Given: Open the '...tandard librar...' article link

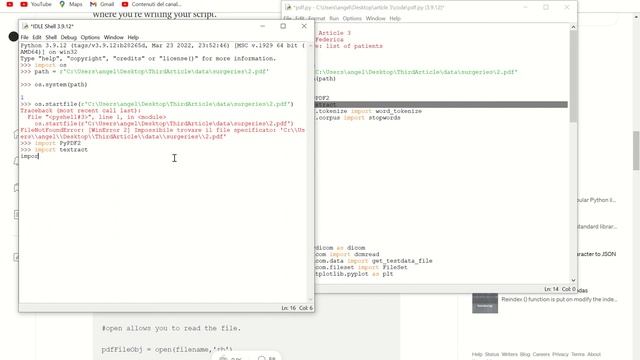Looking at the screenshot, I should tap(597, 227).
